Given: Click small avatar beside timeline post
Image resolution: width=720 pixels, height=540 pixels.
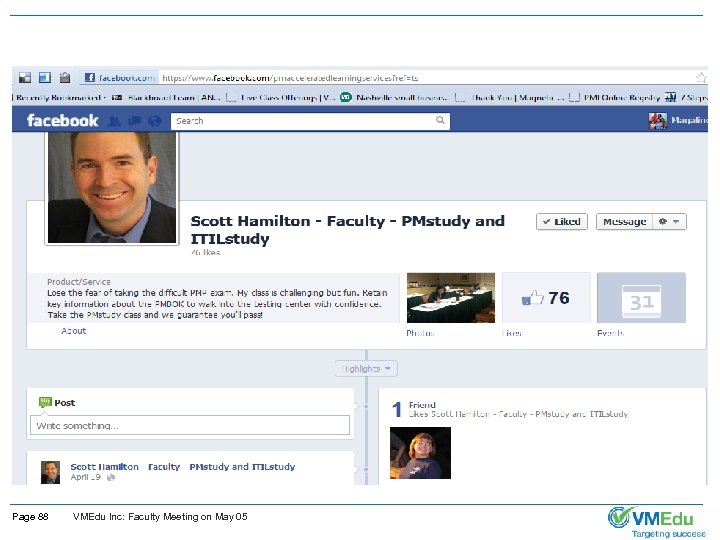Looking at the screenshot, I should click(x=50, y=472).
